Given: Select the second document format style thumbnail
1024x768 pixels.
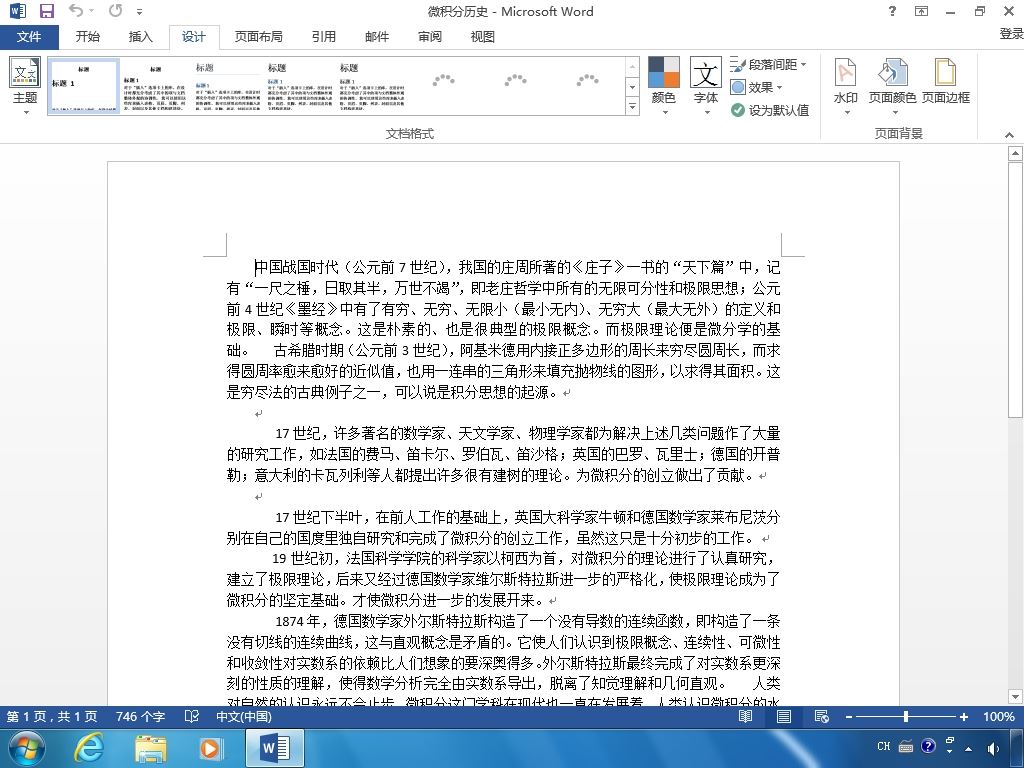Looking at the screenshot, I should tap(155, 87).
